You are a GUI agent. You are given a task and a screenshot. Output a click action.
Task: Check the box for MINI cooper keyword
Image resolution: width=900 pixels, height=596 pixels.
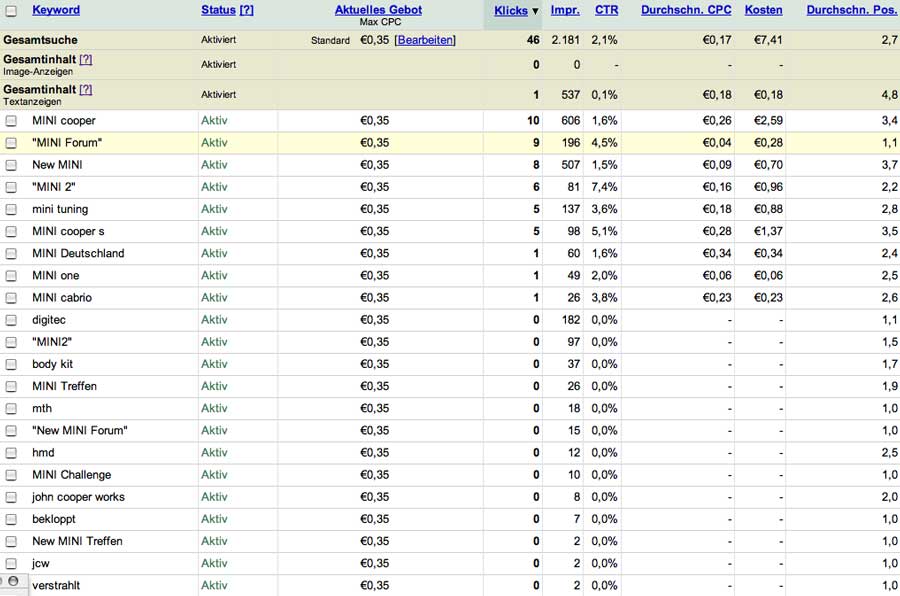point(11,121)
